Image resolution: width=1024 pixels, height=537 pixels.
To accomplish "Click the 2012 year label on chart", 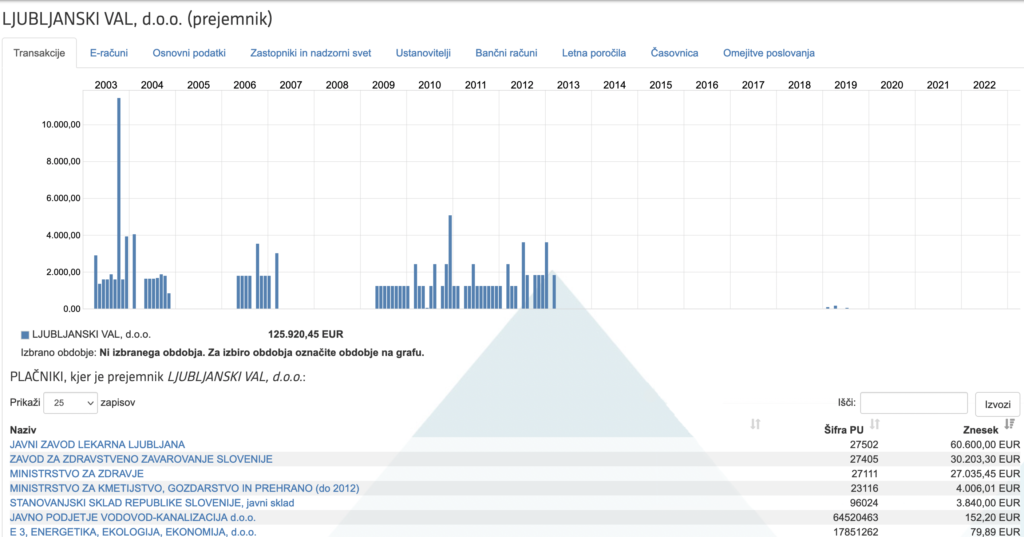I will pyautogui.click(x=522, y=85).
